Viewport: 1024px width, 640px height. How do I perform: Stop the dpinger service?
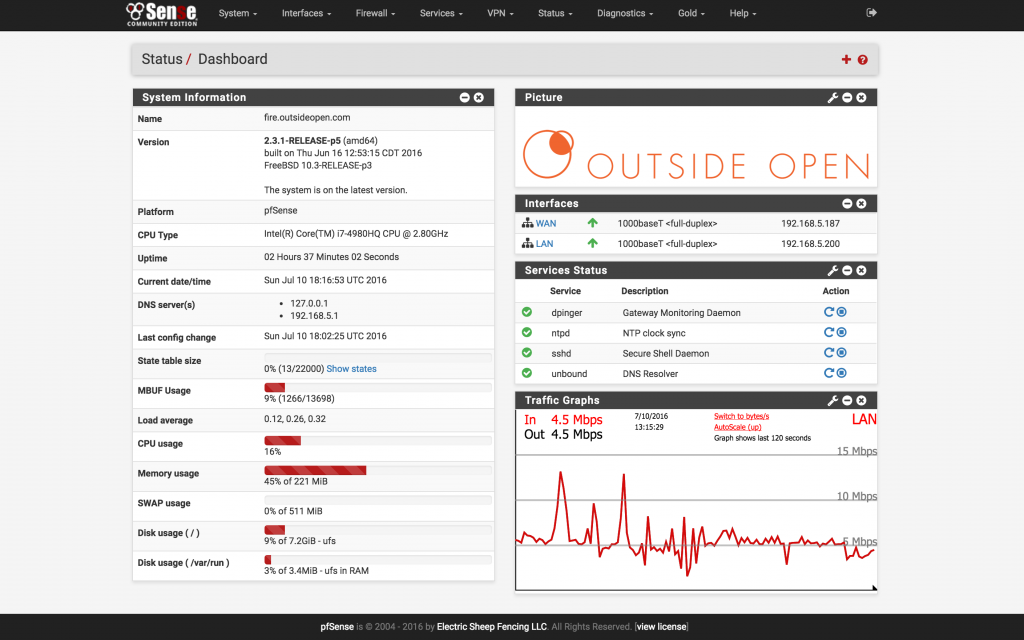tap(842, 312)
